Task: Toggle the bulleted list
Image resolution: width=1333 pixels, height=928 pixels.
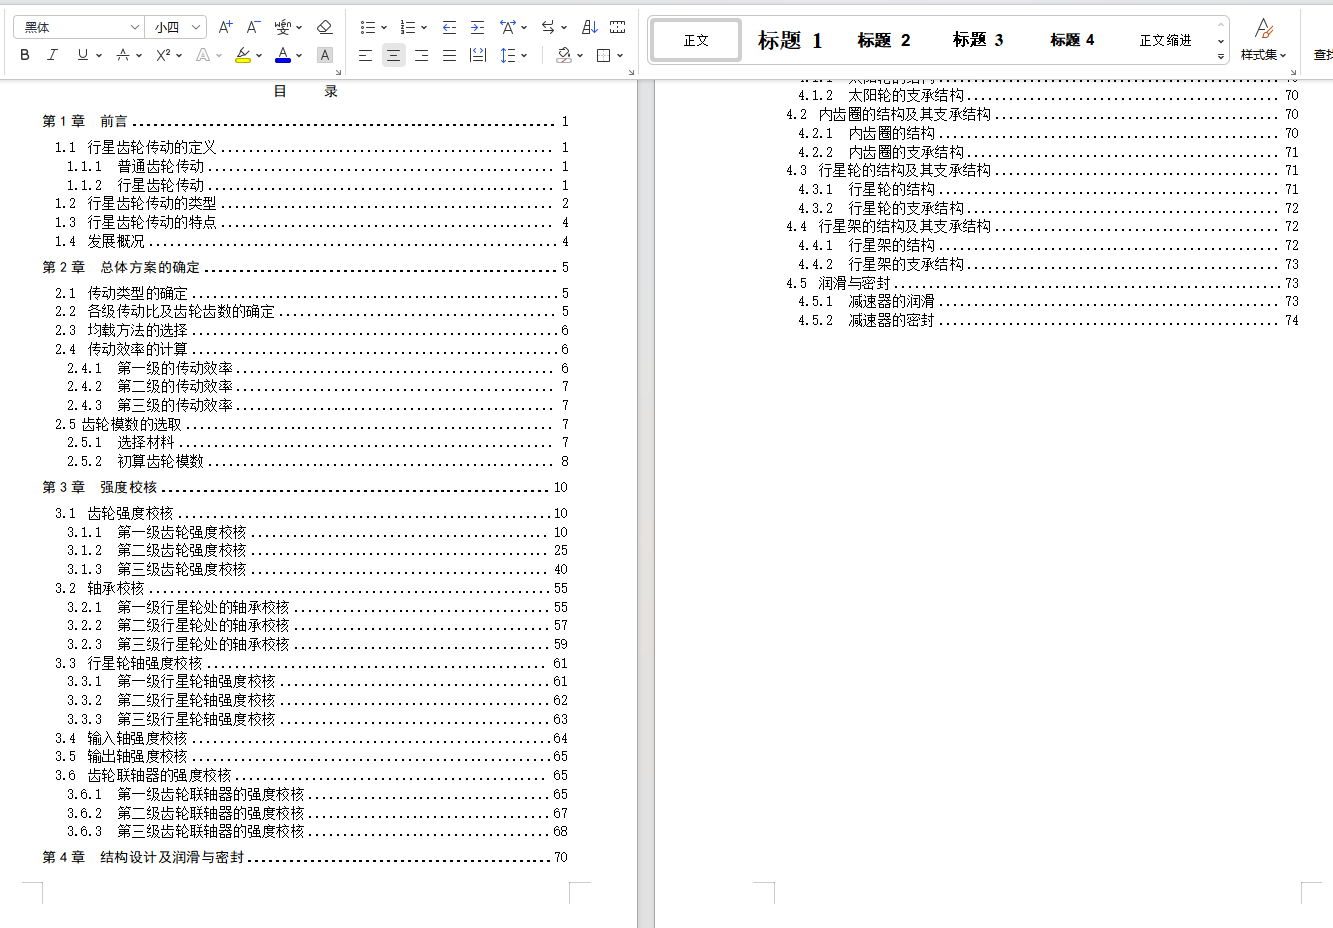Action: [x=368, y=27]
